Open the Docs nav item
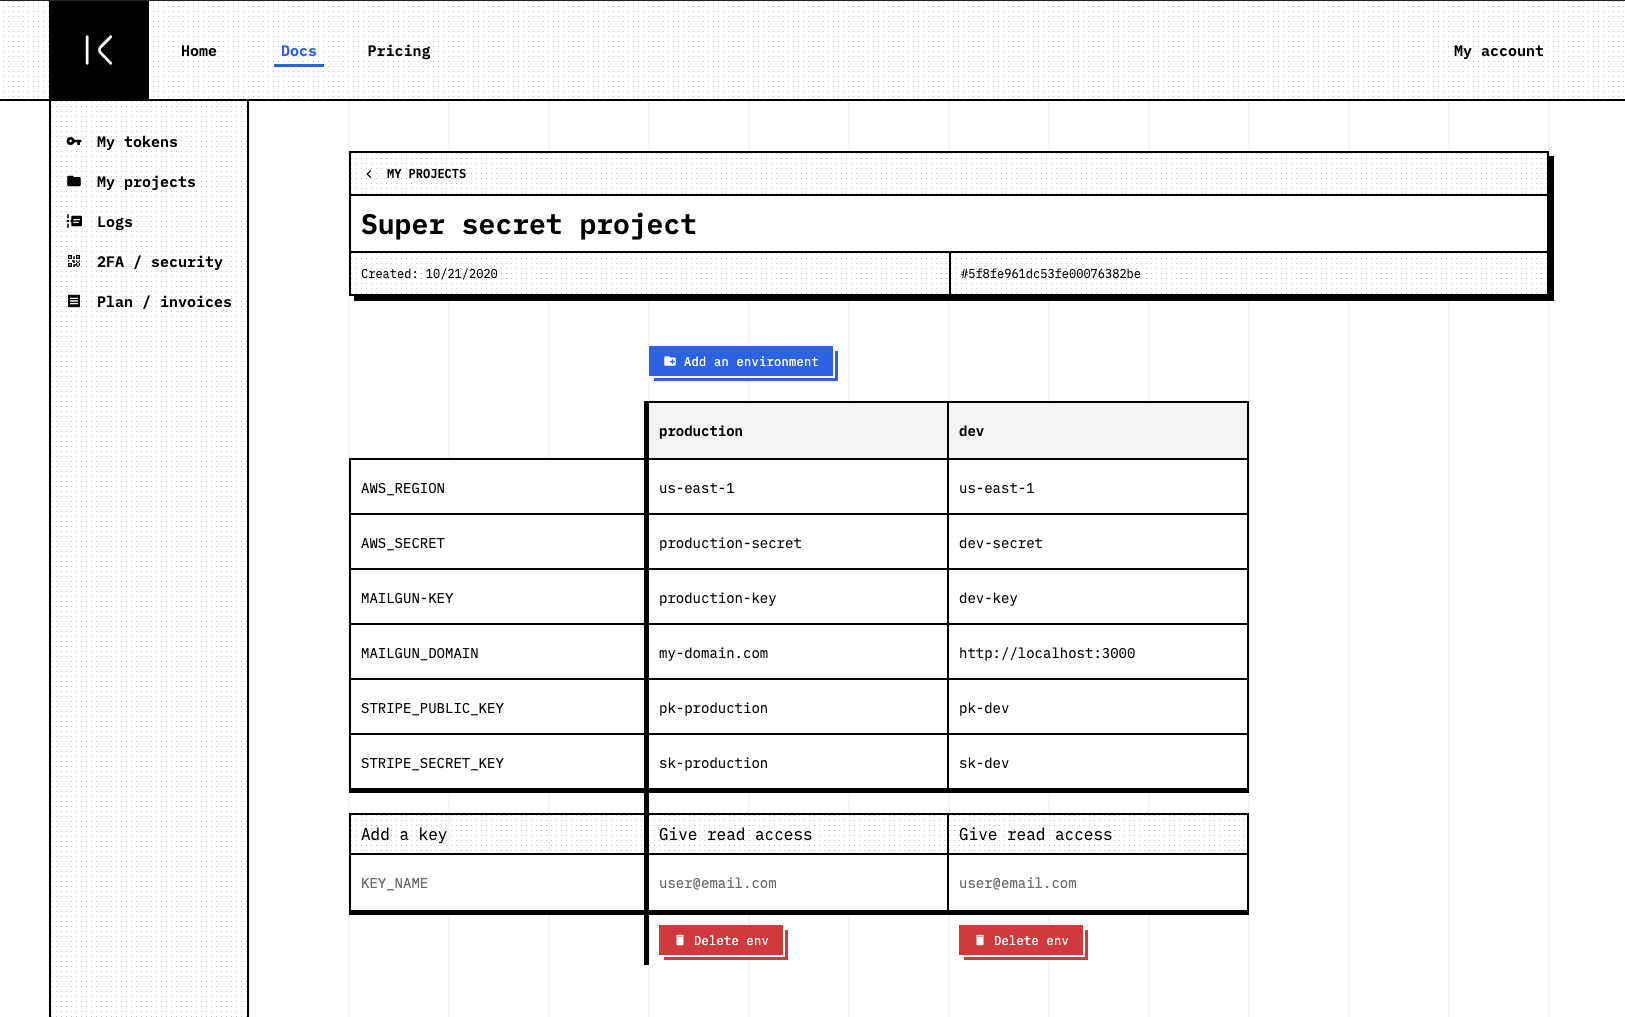Image resolution: width=1625 pixels, height=1017 pixels. [x=299, y=51]
